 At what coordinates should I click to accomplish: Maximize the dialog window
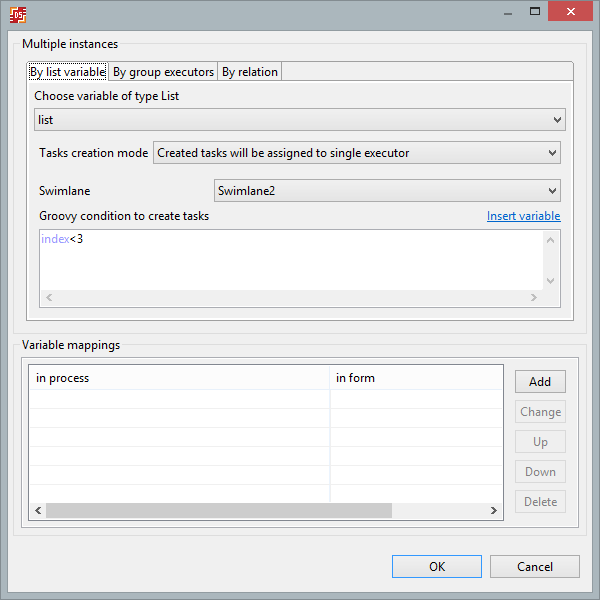pyautogui.click(x=536, y=12)
